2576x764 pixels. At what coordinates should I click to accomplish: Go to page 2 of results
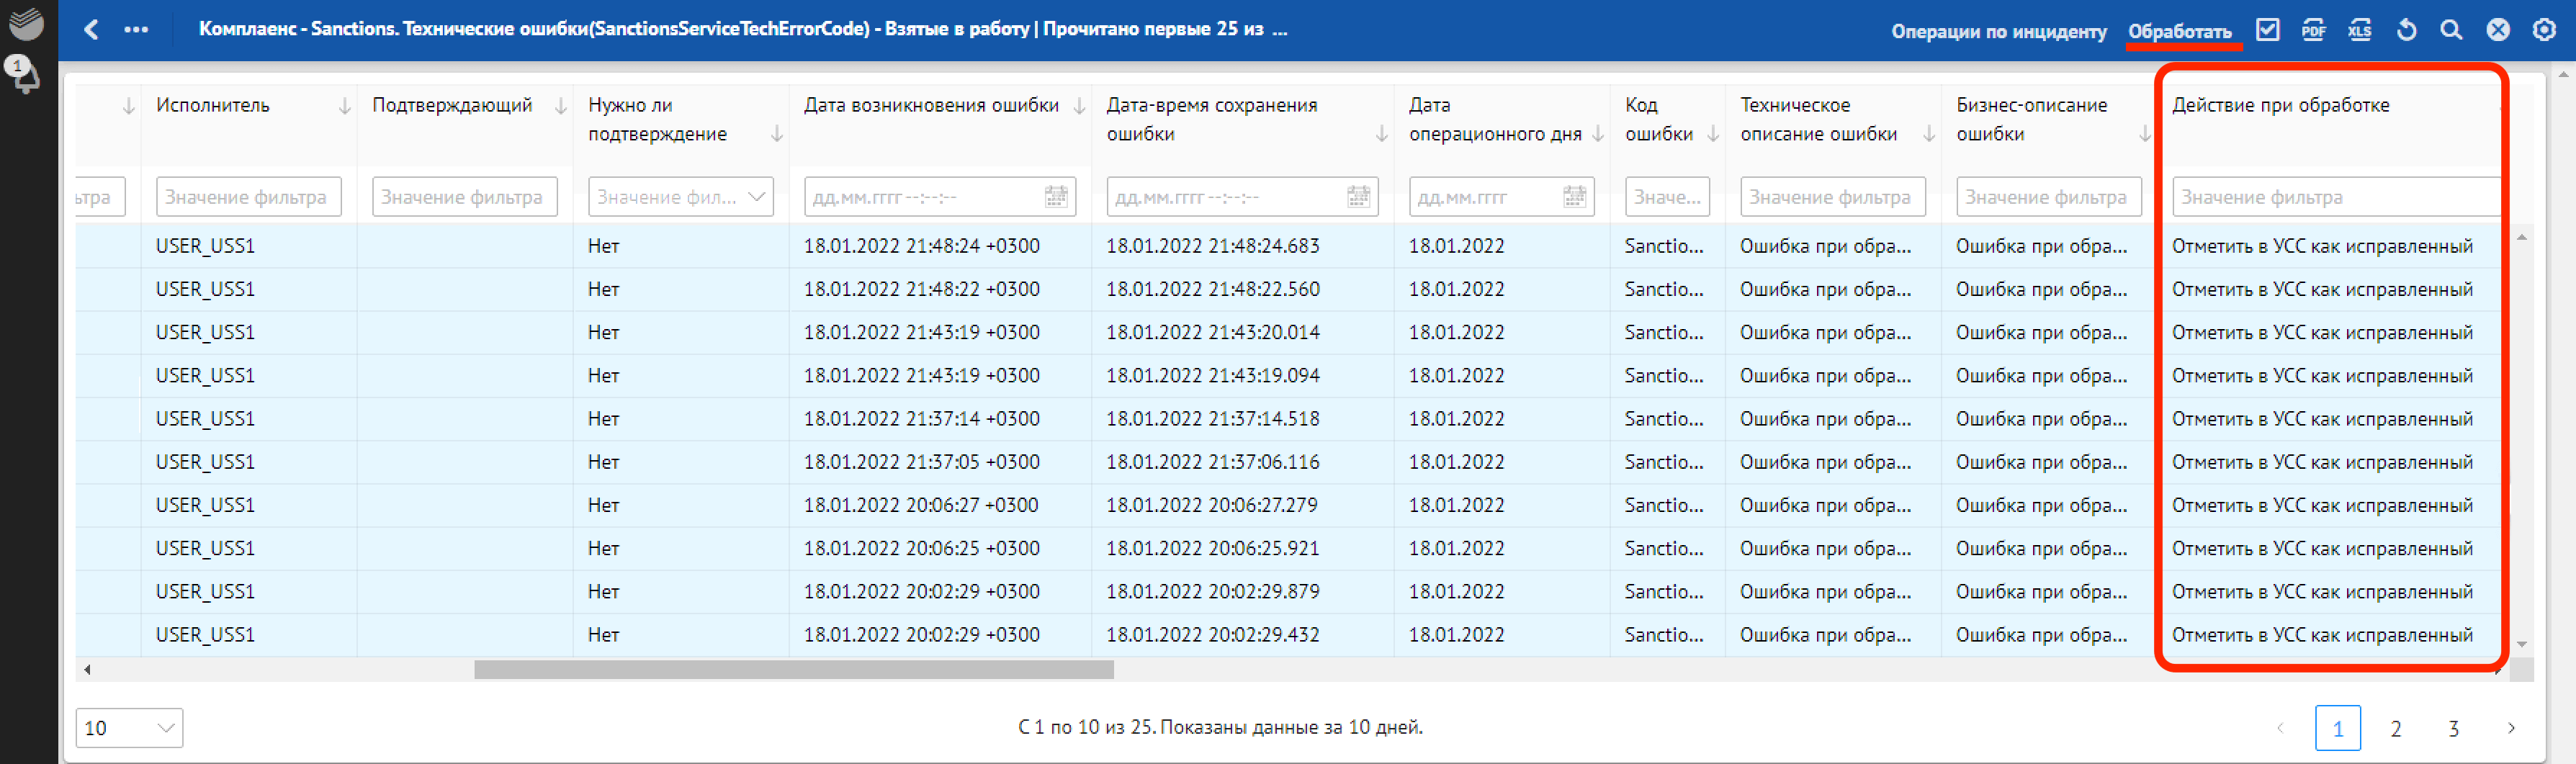coord(2395,728)
